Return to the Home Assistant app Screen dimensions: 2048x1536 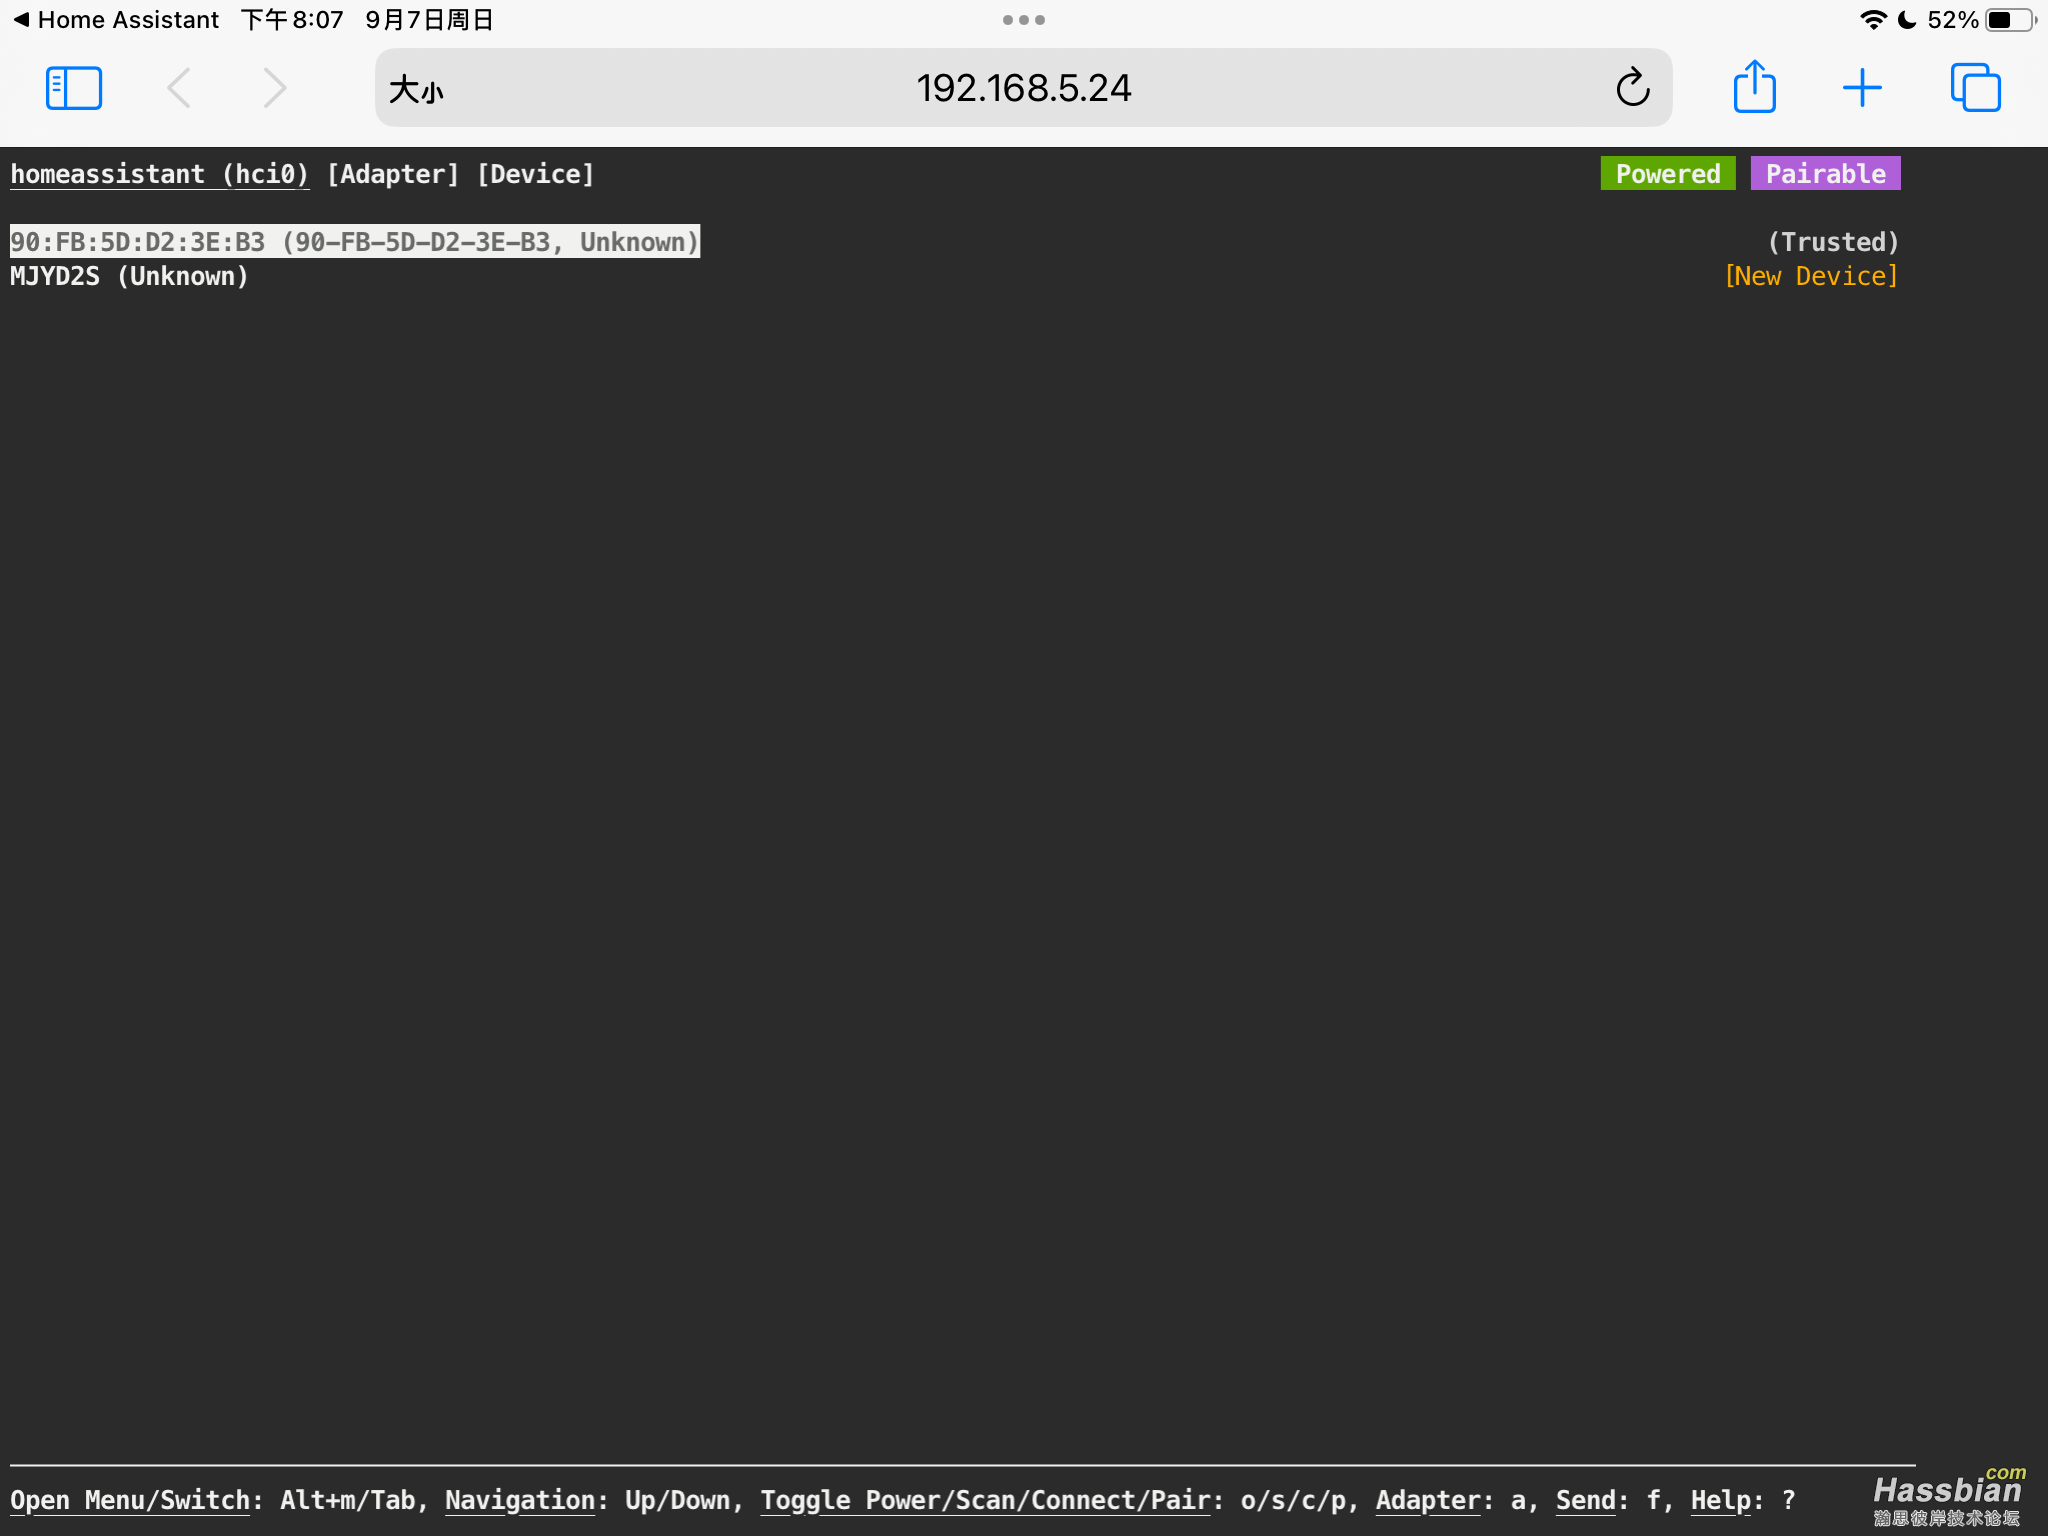pyautogui.click(x=116, y=20)
